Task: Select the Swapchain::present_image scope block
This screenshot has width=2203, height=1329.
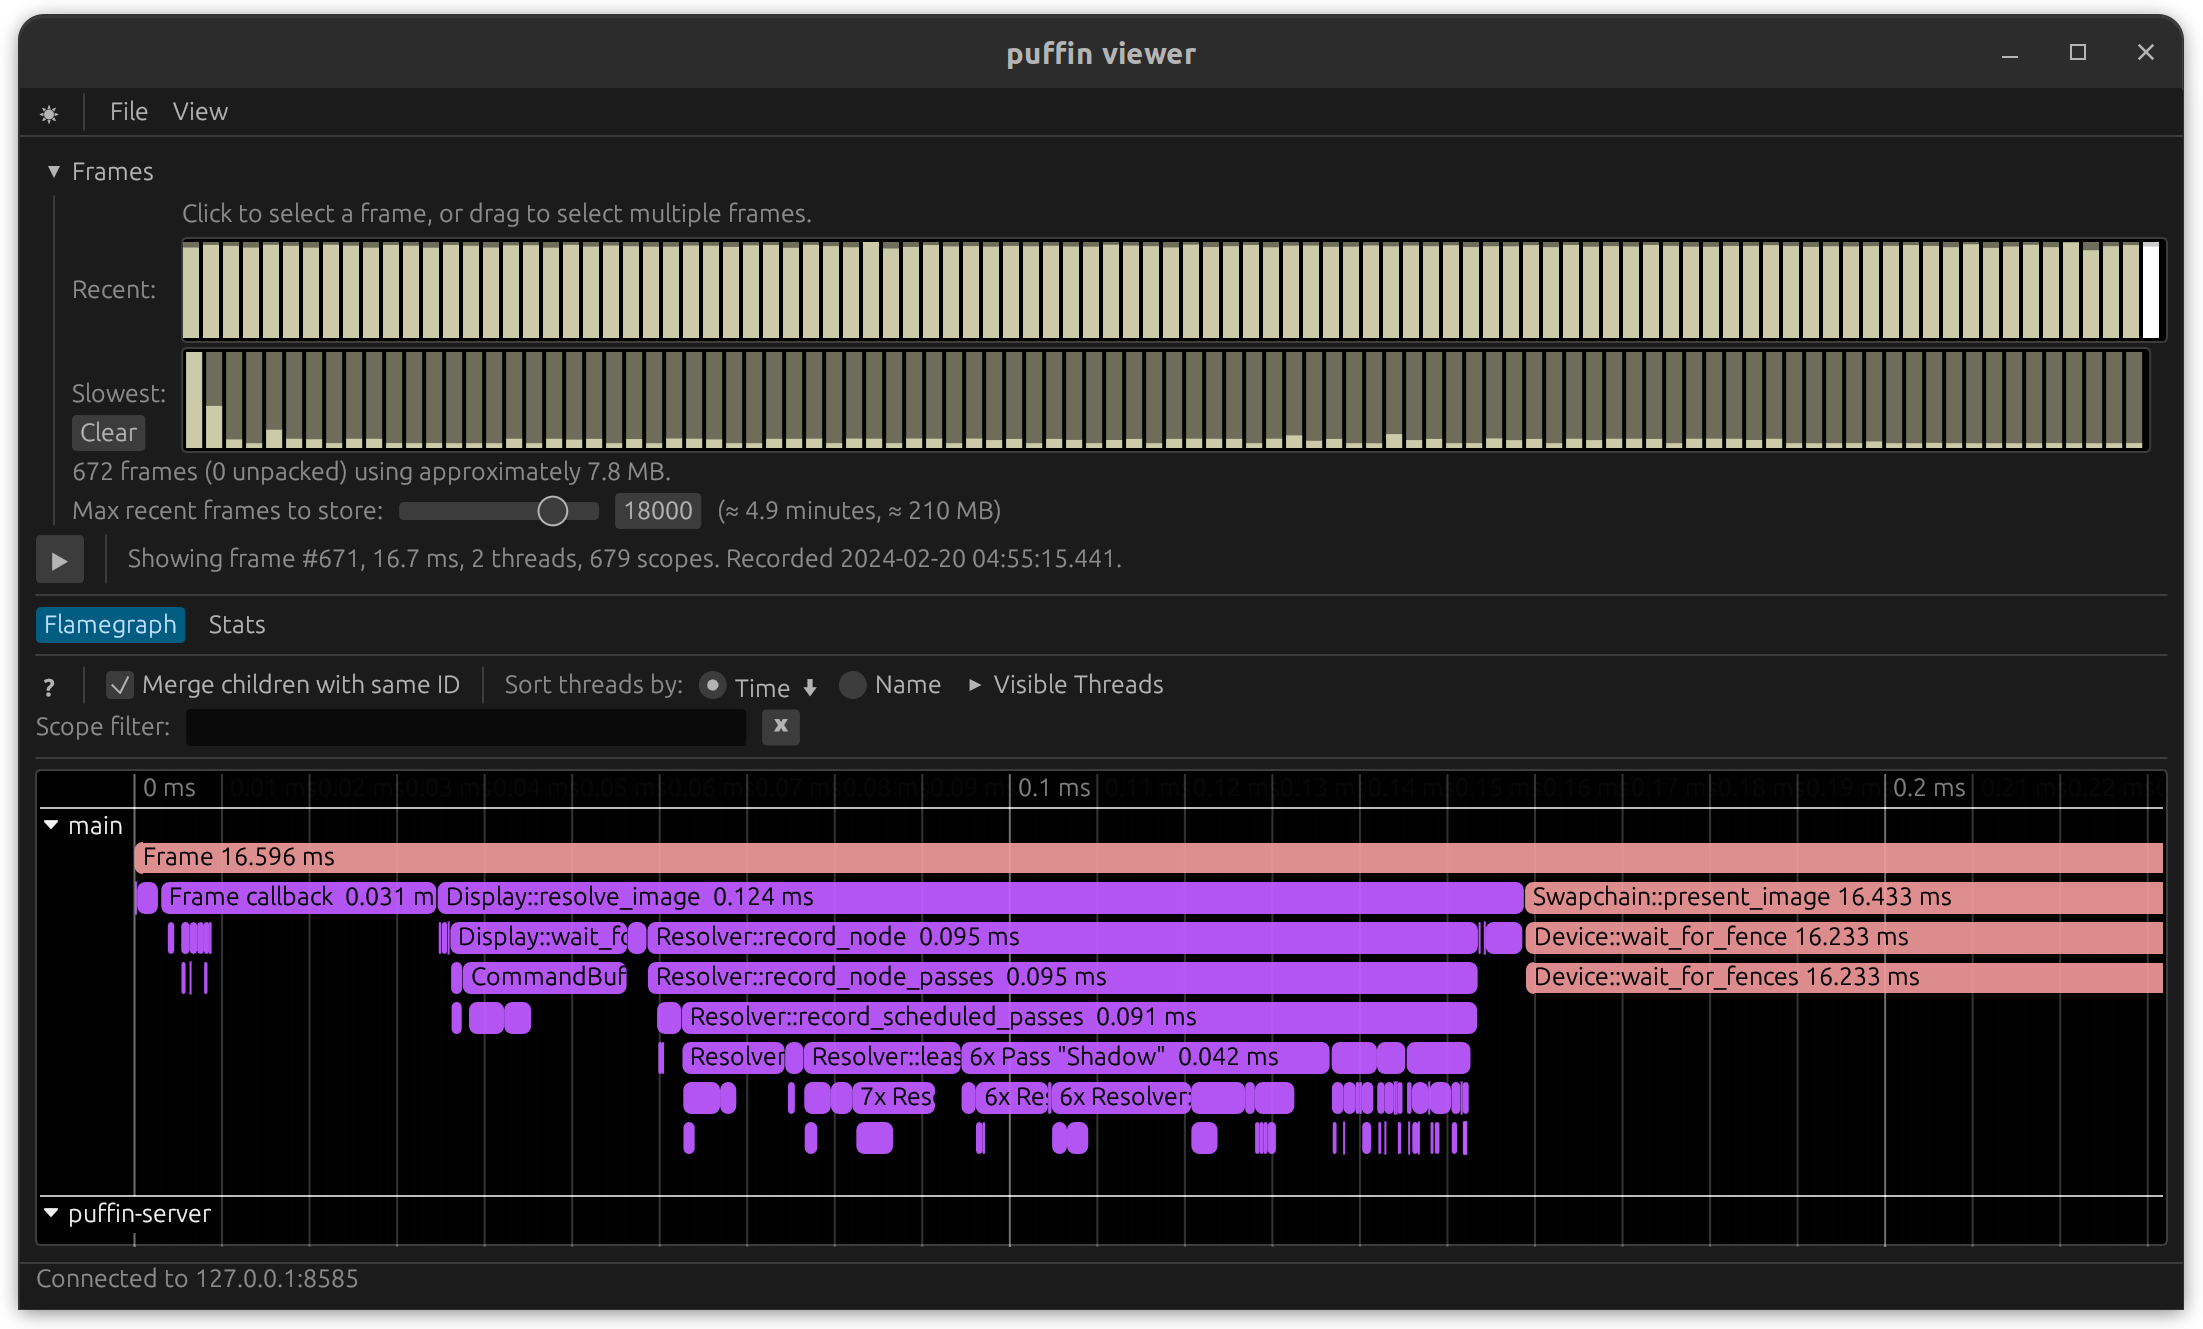Action: click(x=1800, y=897)
